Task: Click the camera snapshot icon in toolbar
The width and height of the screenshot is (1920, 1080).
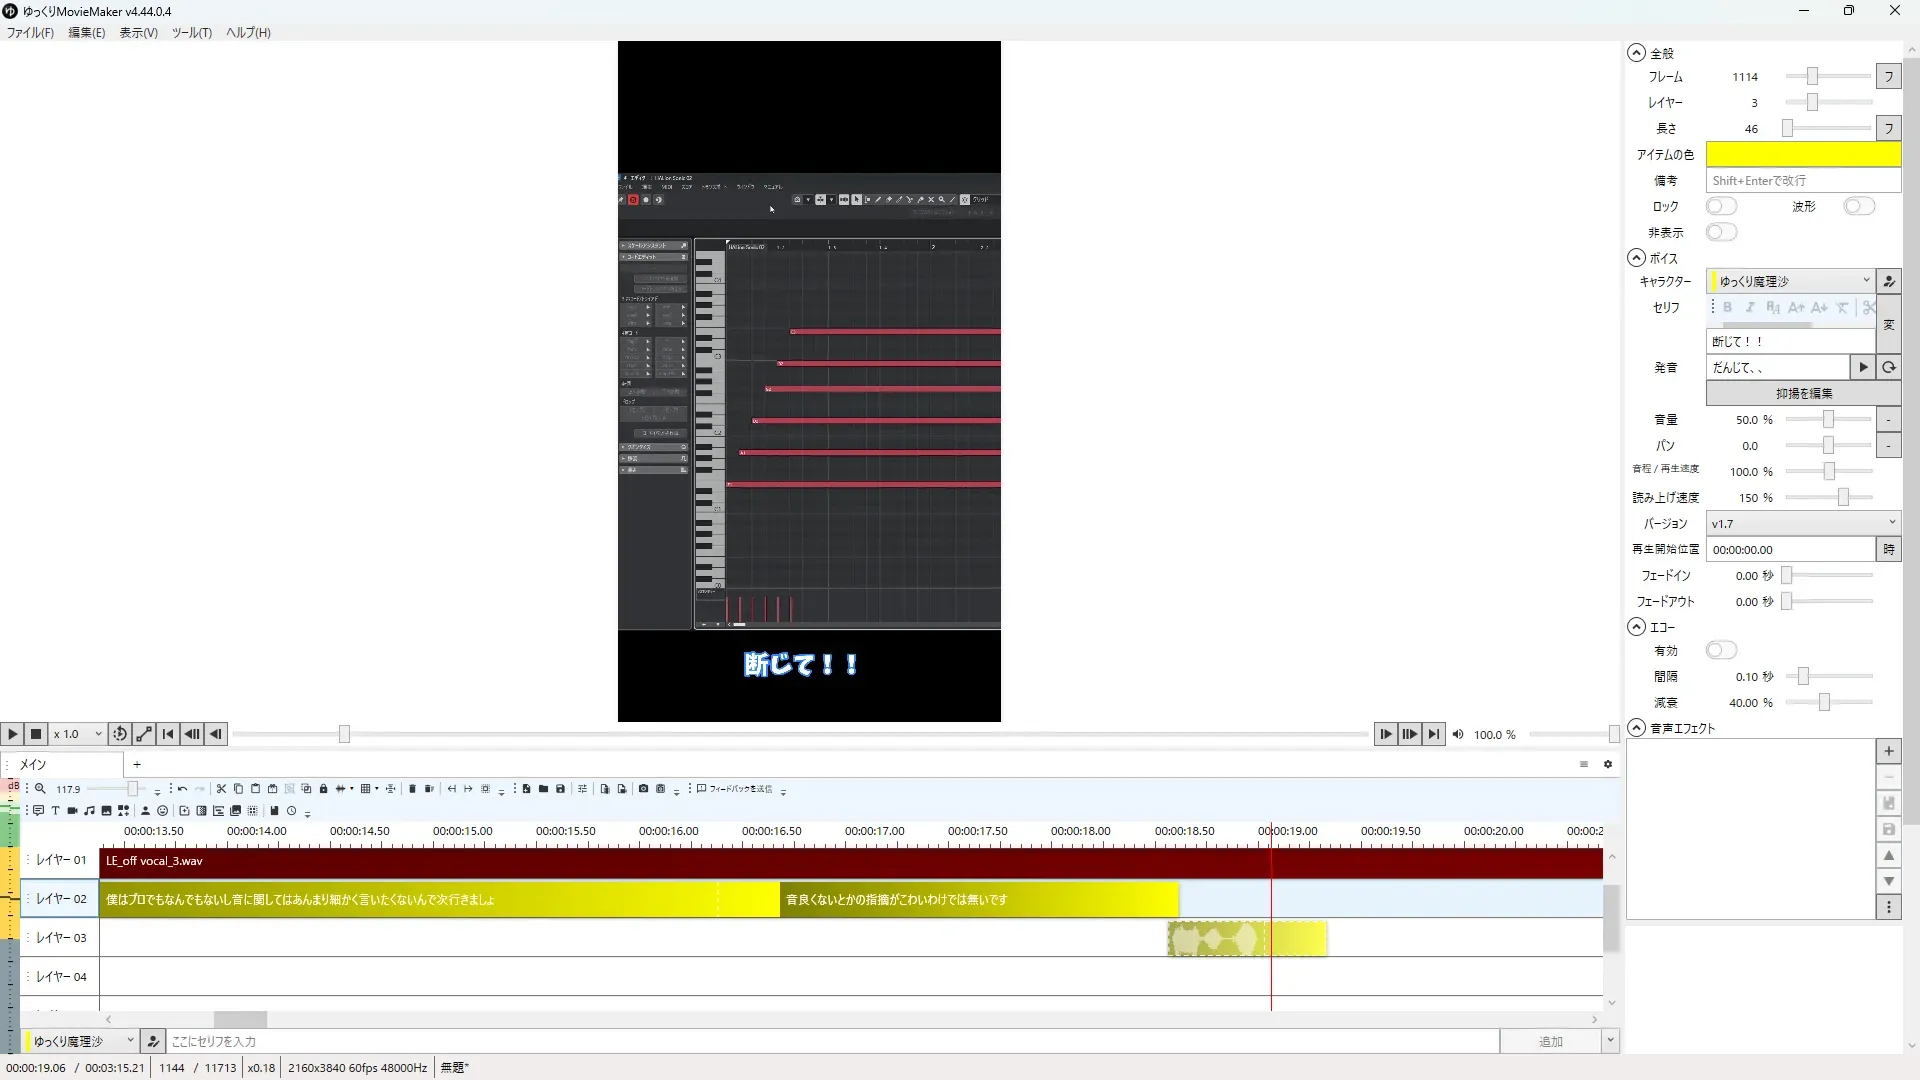Action: click(643, 789)
